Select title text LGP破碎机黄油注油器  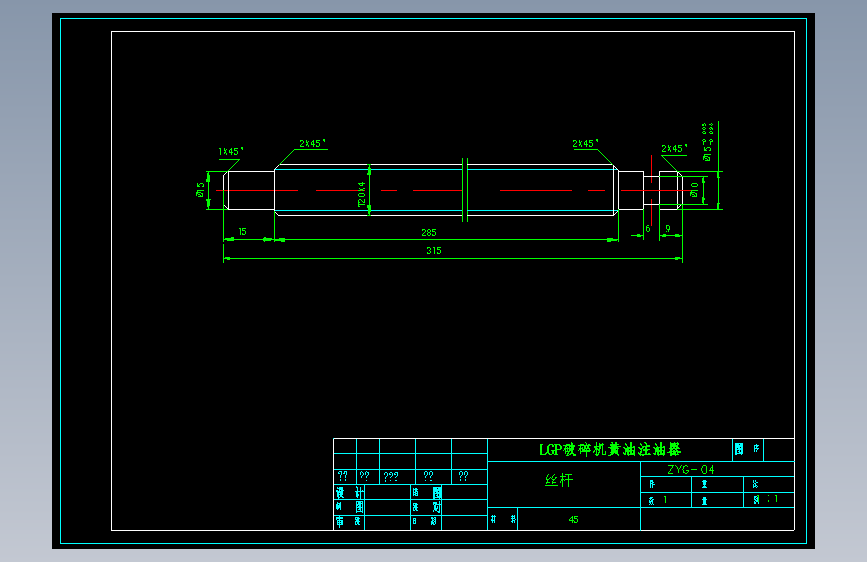[x=610, y=450]
